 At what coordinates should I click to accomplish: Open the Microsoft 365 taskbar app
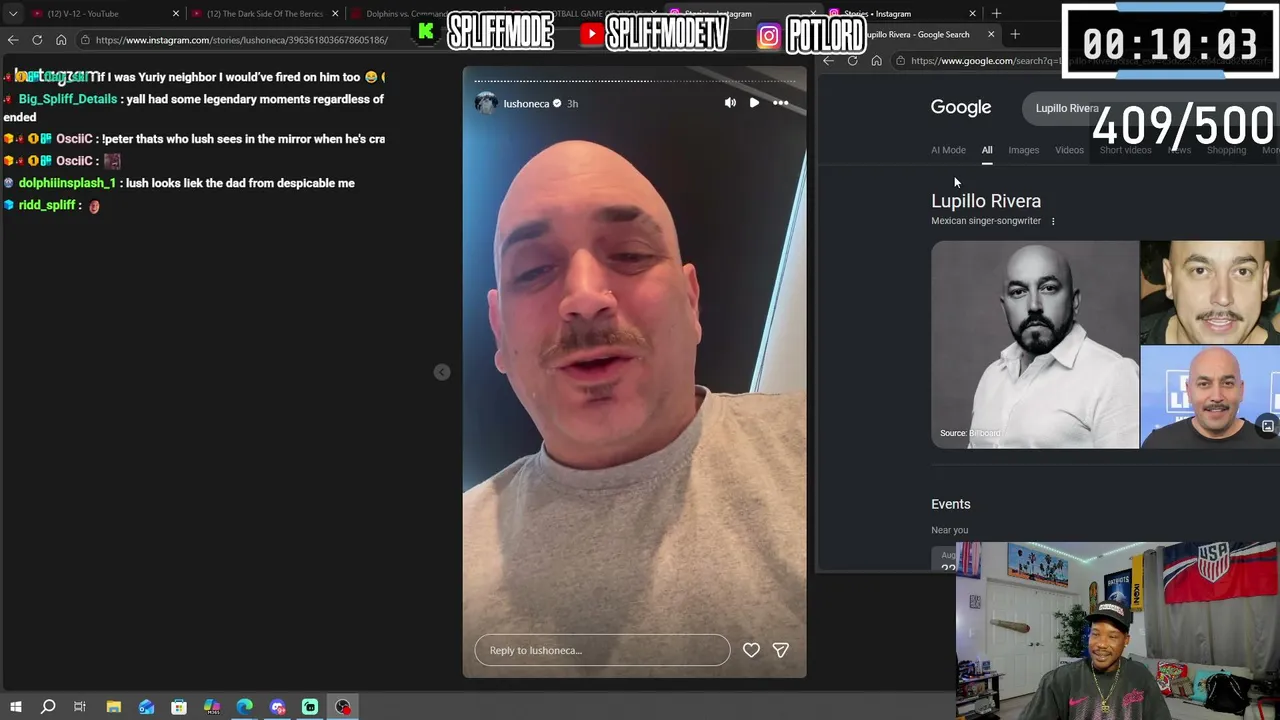click(x=212, y=707)
